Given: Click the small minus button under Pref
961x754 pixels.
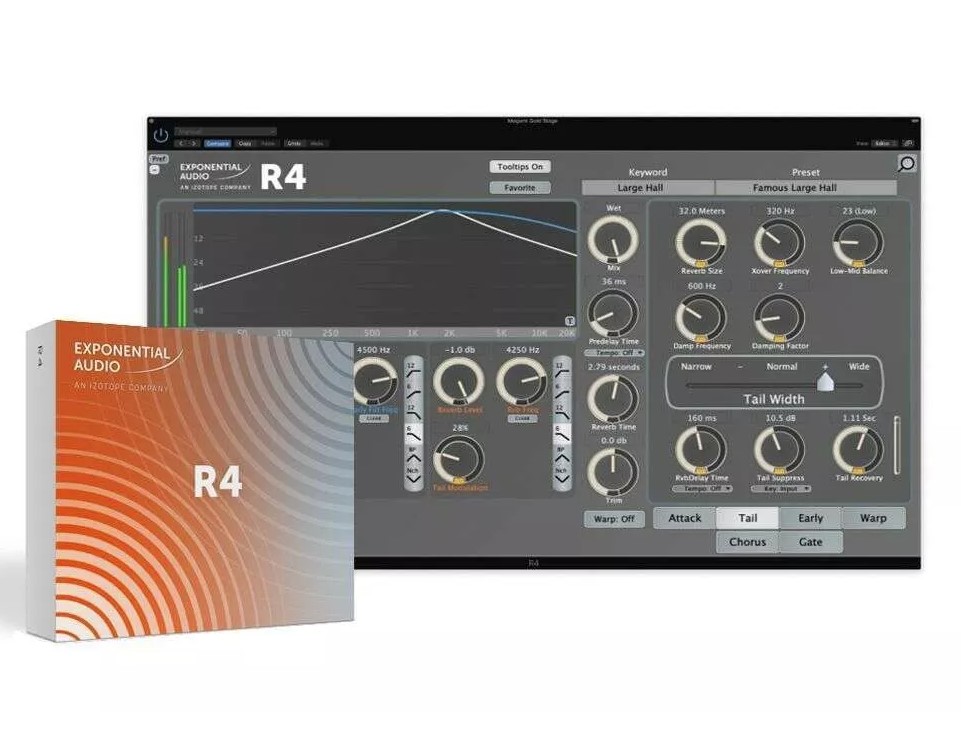Looking at the screenshot, I should 154,170.
